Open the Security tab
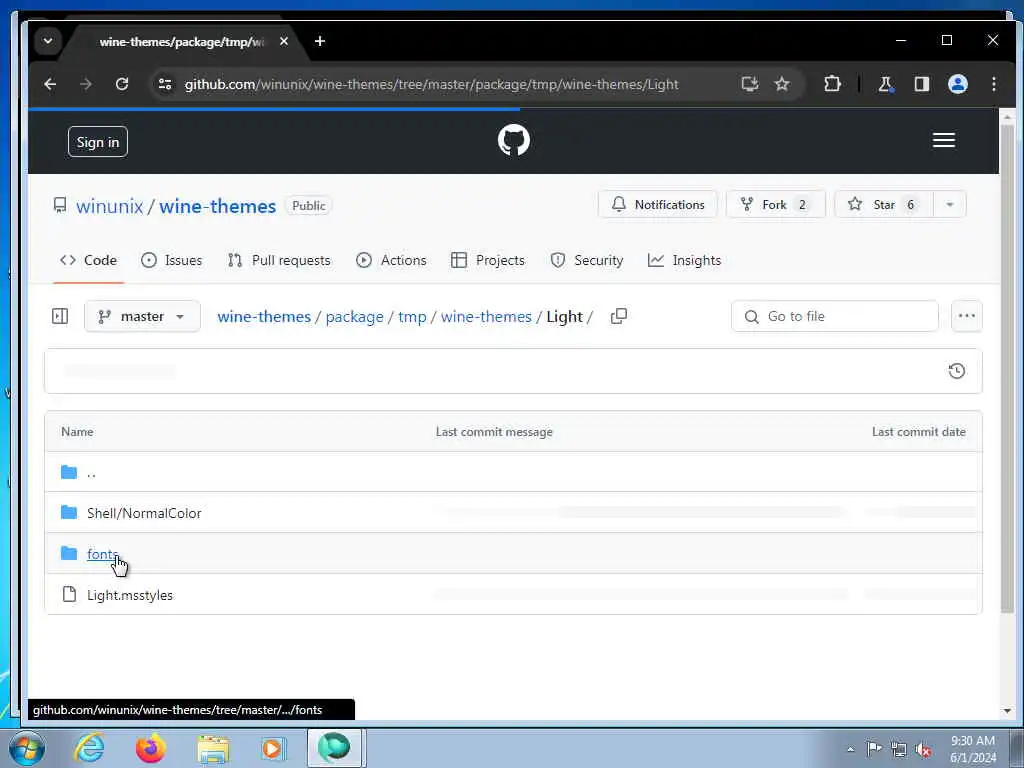Viewport: 1024px width, 768px height. (x=586, y=260)
